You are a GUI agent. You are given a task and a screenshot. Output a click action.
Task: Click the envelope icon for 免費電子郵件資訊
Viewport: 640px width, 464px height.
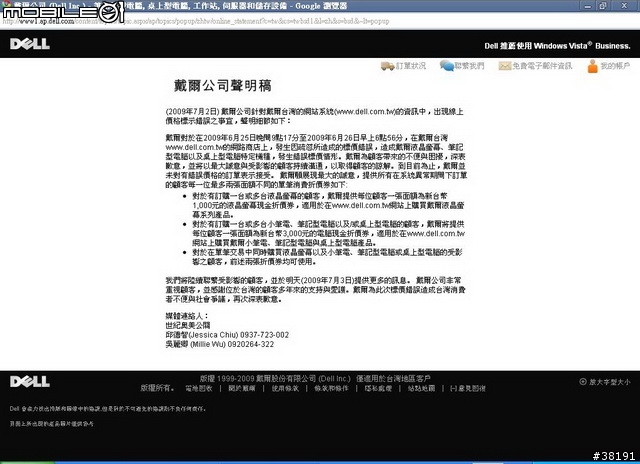[504, 66]
